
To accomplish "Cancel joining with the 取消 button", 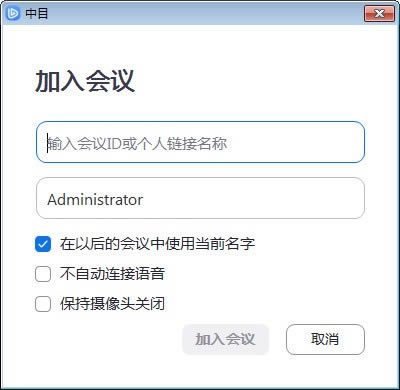I will click(x=325, y=339).
